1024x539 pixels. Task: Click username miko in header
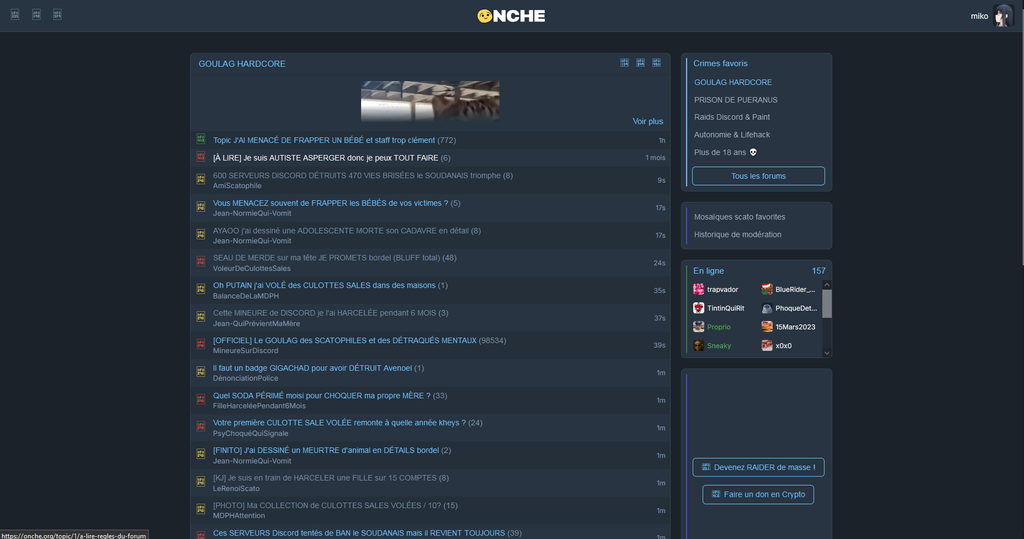(x=979, y=16)
